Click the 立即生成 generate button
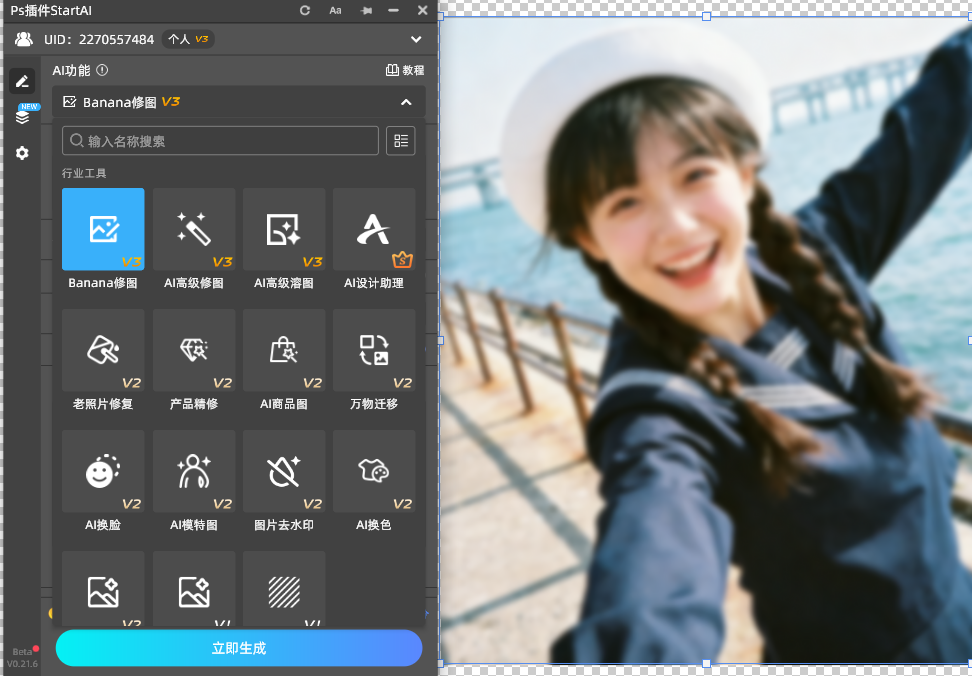 [239, 648]
